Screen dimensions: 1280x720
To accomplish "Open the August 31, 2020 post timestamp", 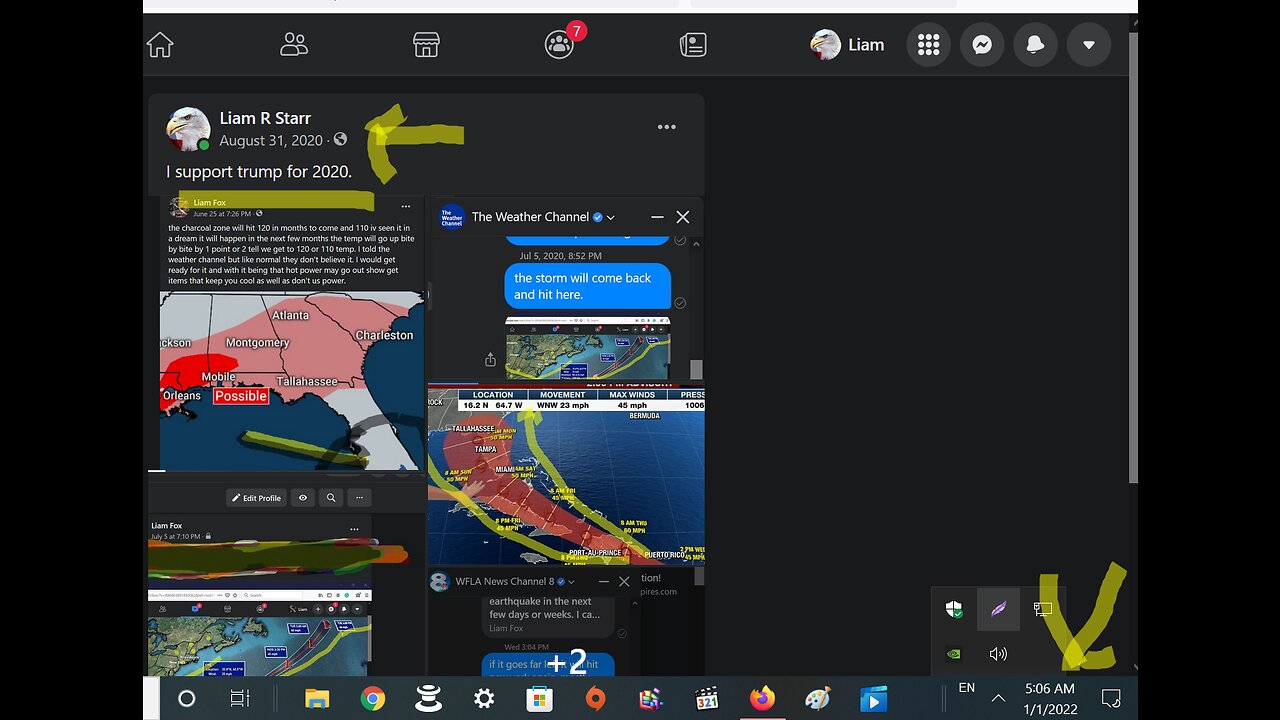I will coord(271,141).
